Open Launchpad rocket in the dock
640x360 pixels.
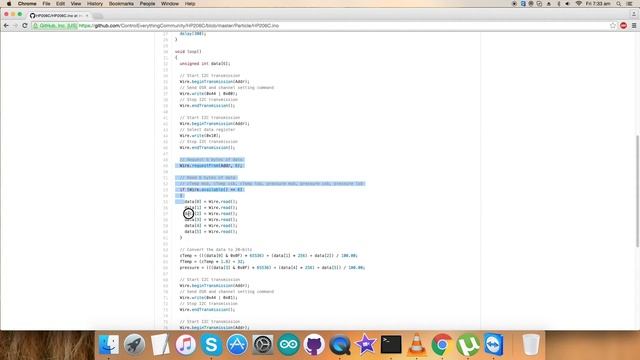pyautogui.click(x=134, y=345)
